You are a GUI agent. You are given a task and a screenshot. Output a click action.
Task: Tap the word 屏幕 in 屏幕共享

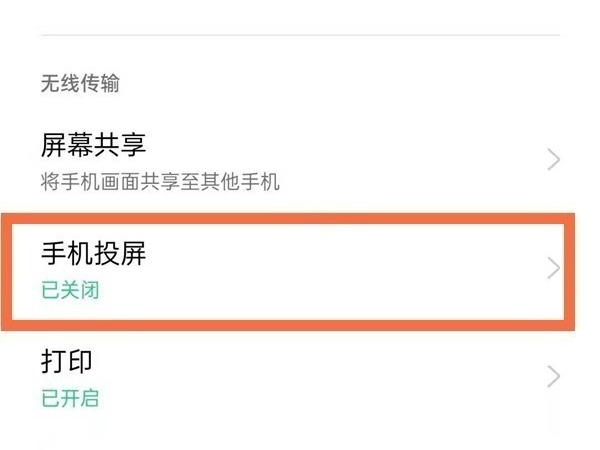click(x=67, y=145)
